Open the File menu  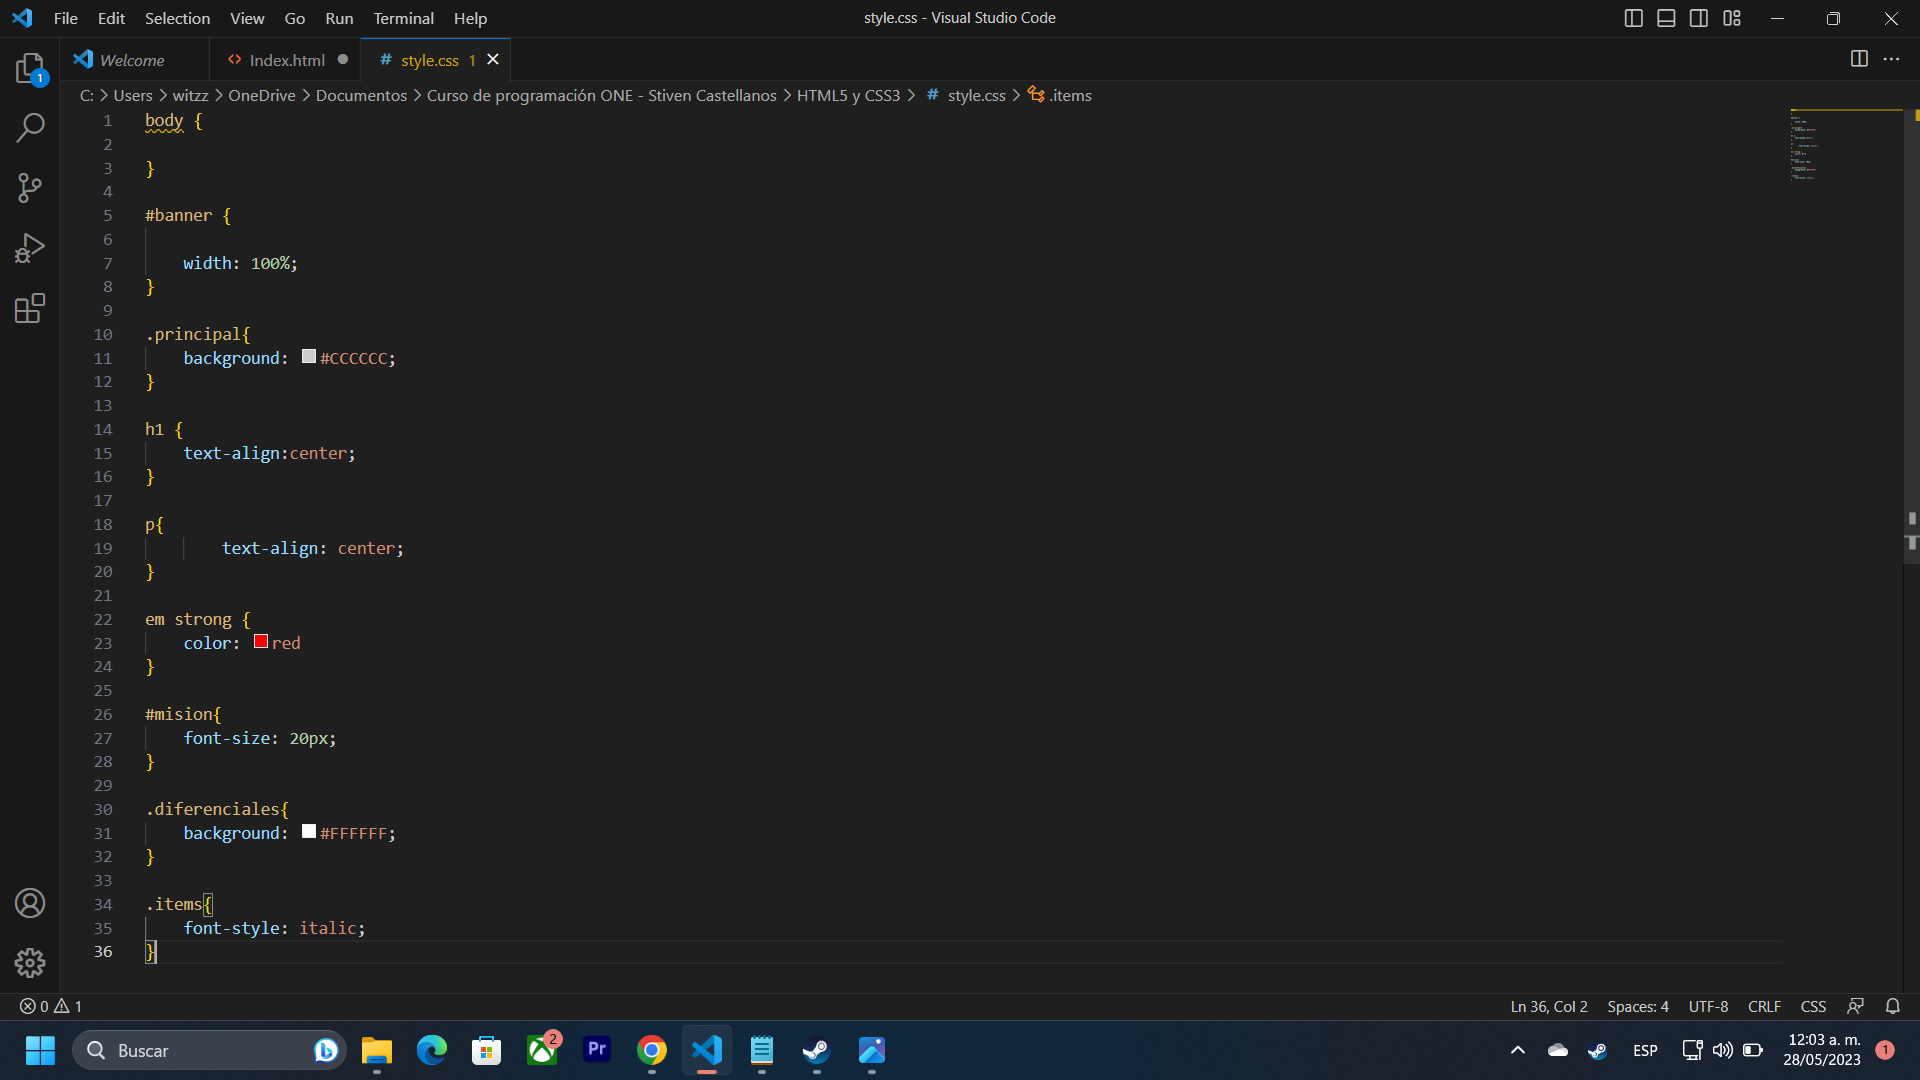point(65,18)
